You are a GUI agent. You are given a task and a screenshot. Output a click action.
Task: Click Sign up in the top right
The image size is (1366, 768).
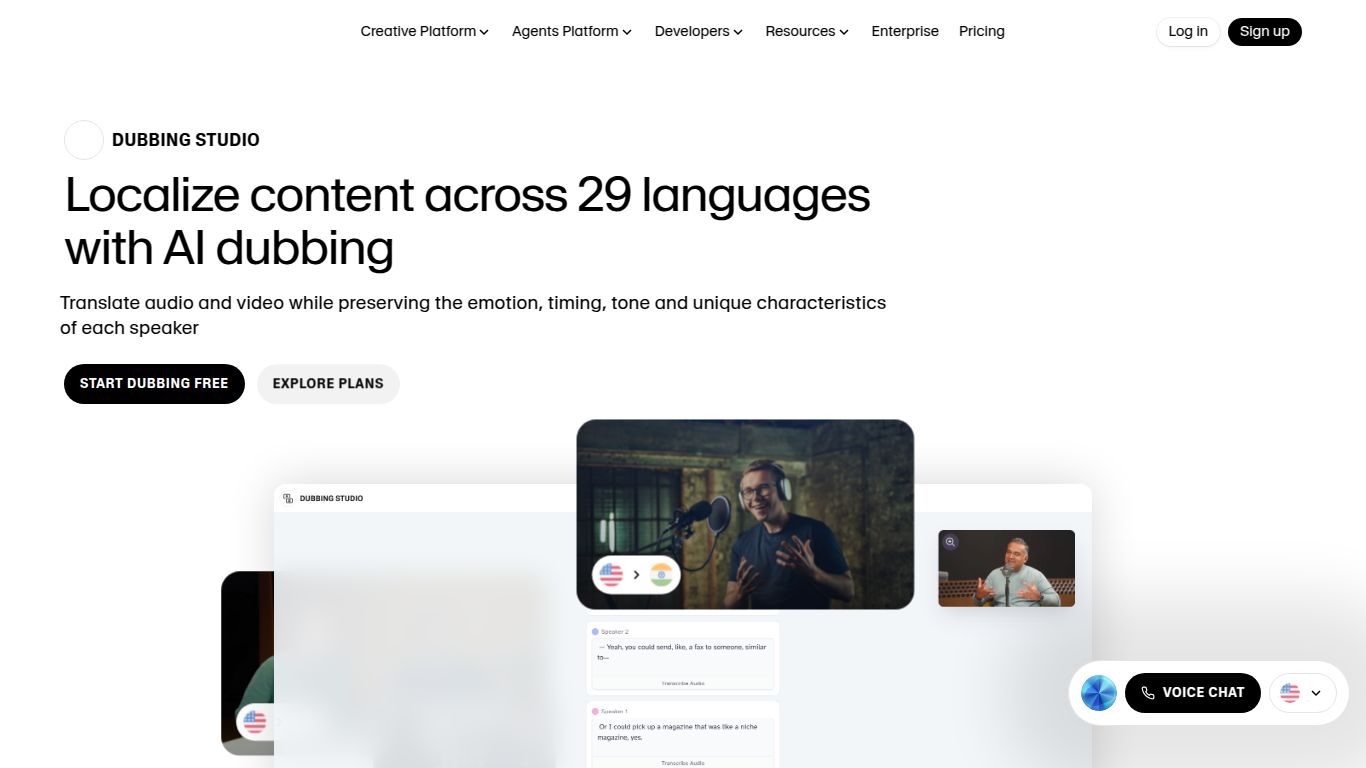coord(1264,31)
